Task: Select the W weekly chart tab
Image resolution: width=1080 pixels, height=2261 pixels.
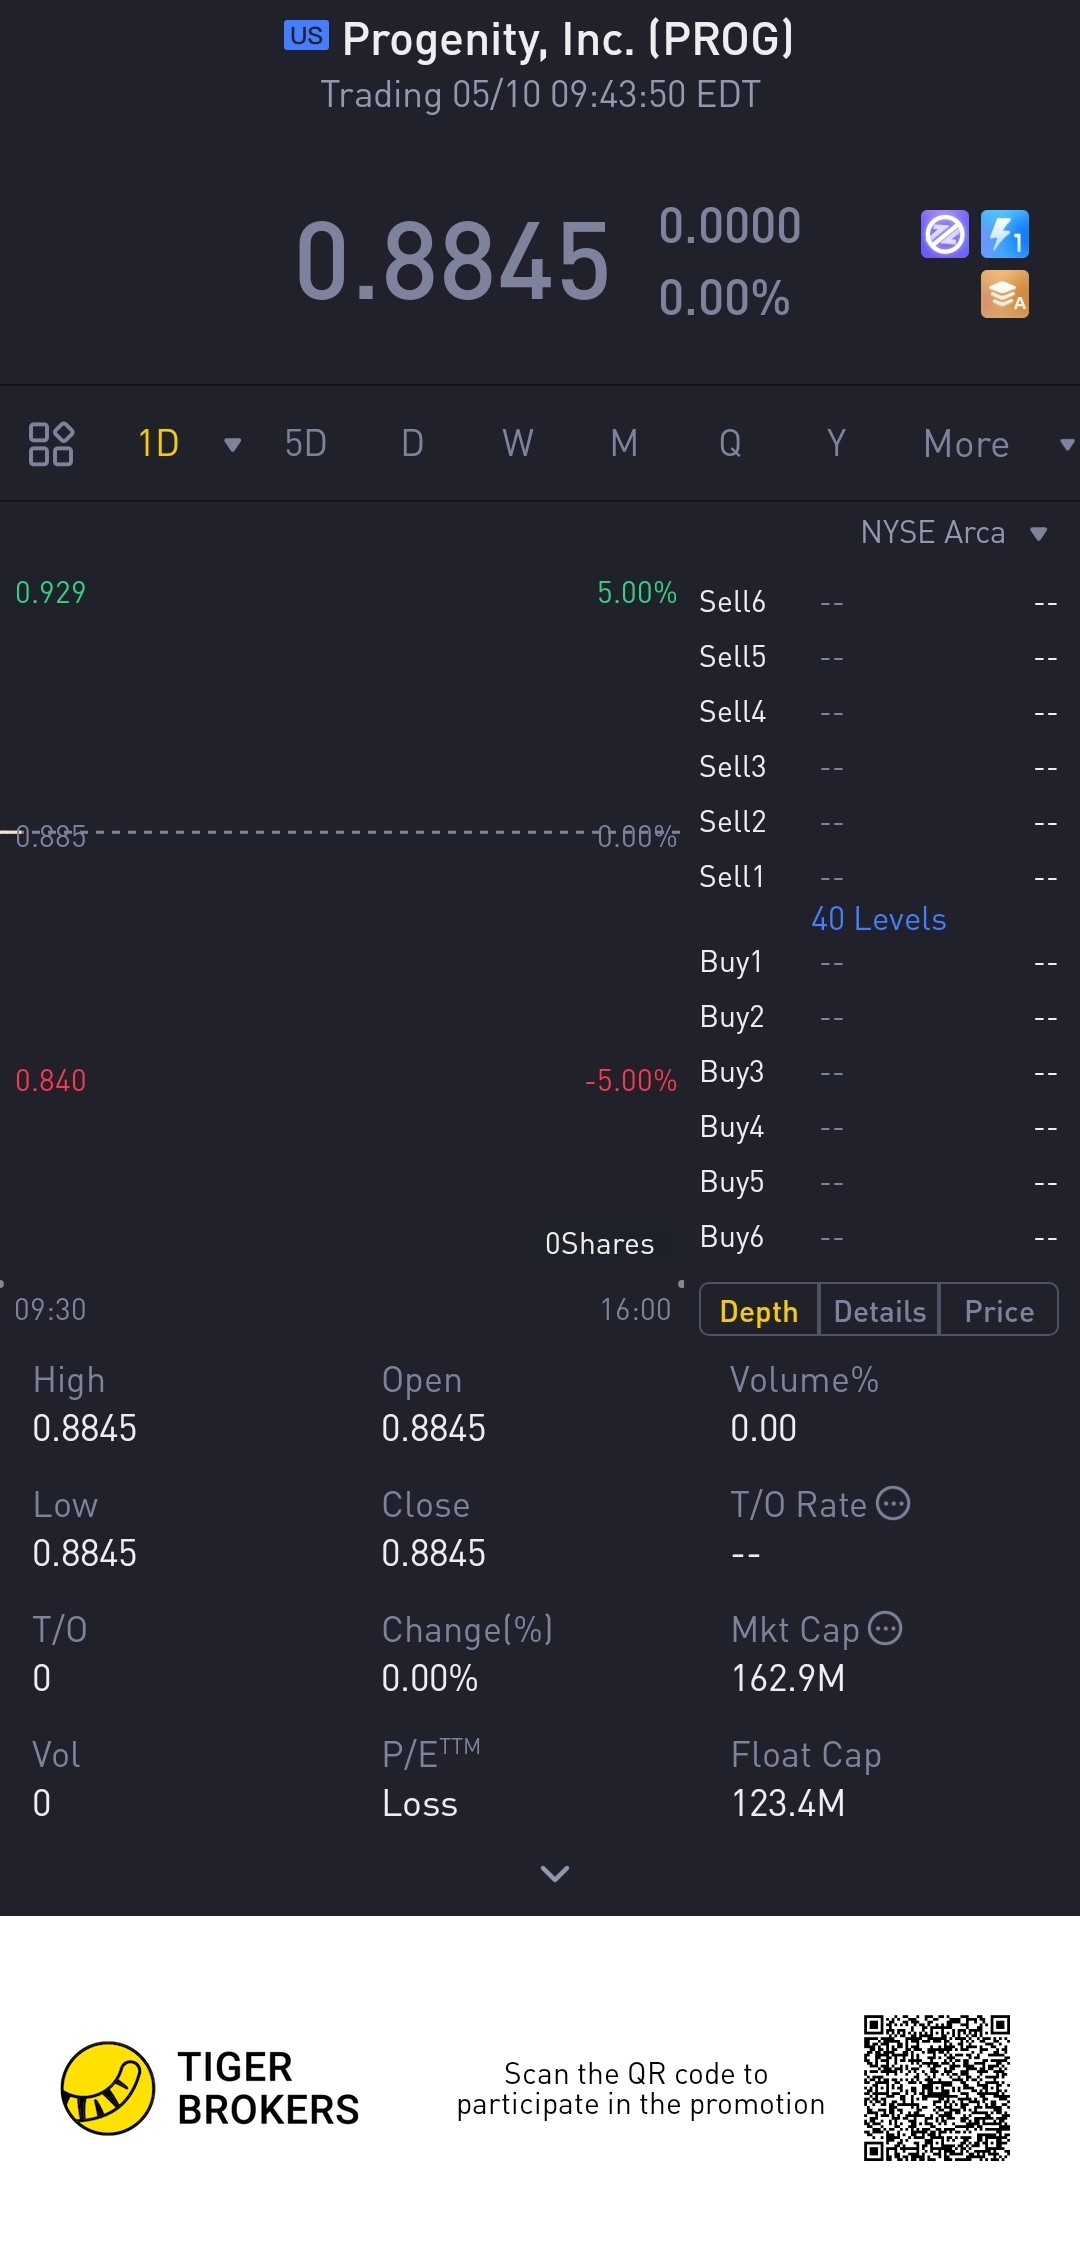Action: coord(517,443)
